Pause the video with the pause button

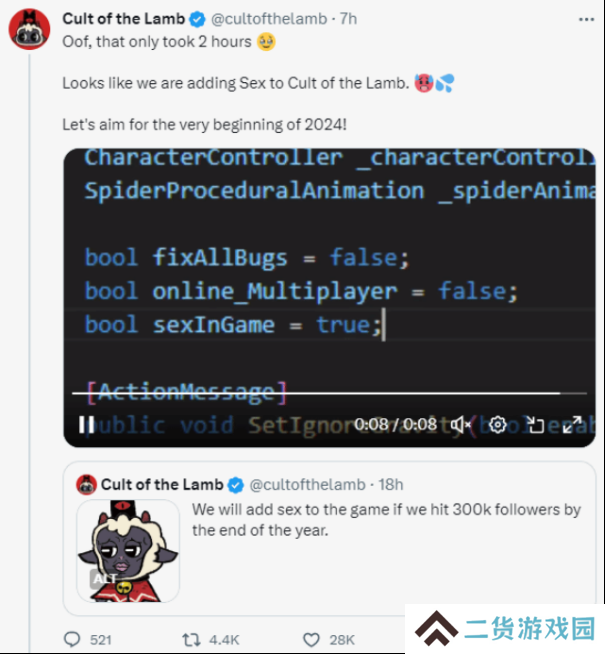point(87,425)
